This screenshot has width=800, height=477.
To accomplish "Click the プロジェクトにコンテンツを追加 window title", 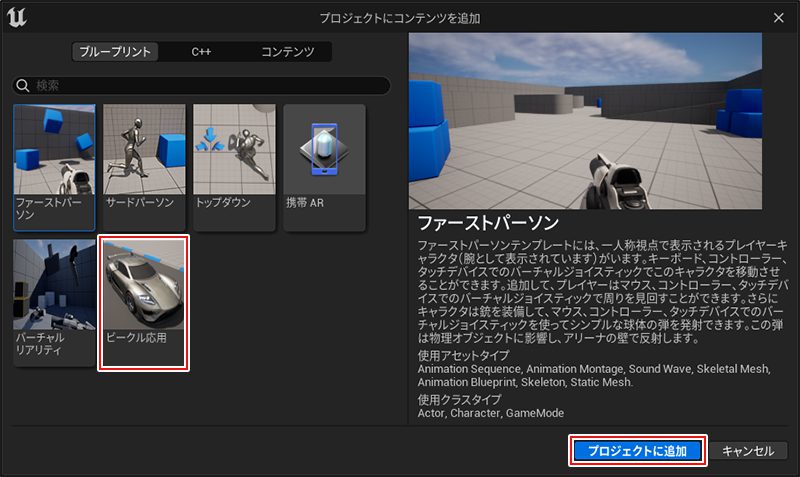I will point(399,18).
